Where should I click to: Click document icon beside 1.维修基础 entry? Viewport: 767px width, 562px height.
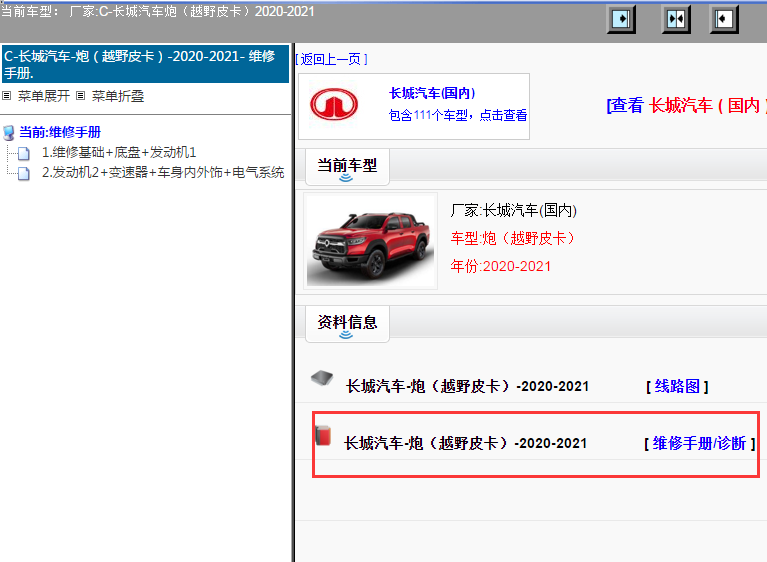[x=23, y=153]
